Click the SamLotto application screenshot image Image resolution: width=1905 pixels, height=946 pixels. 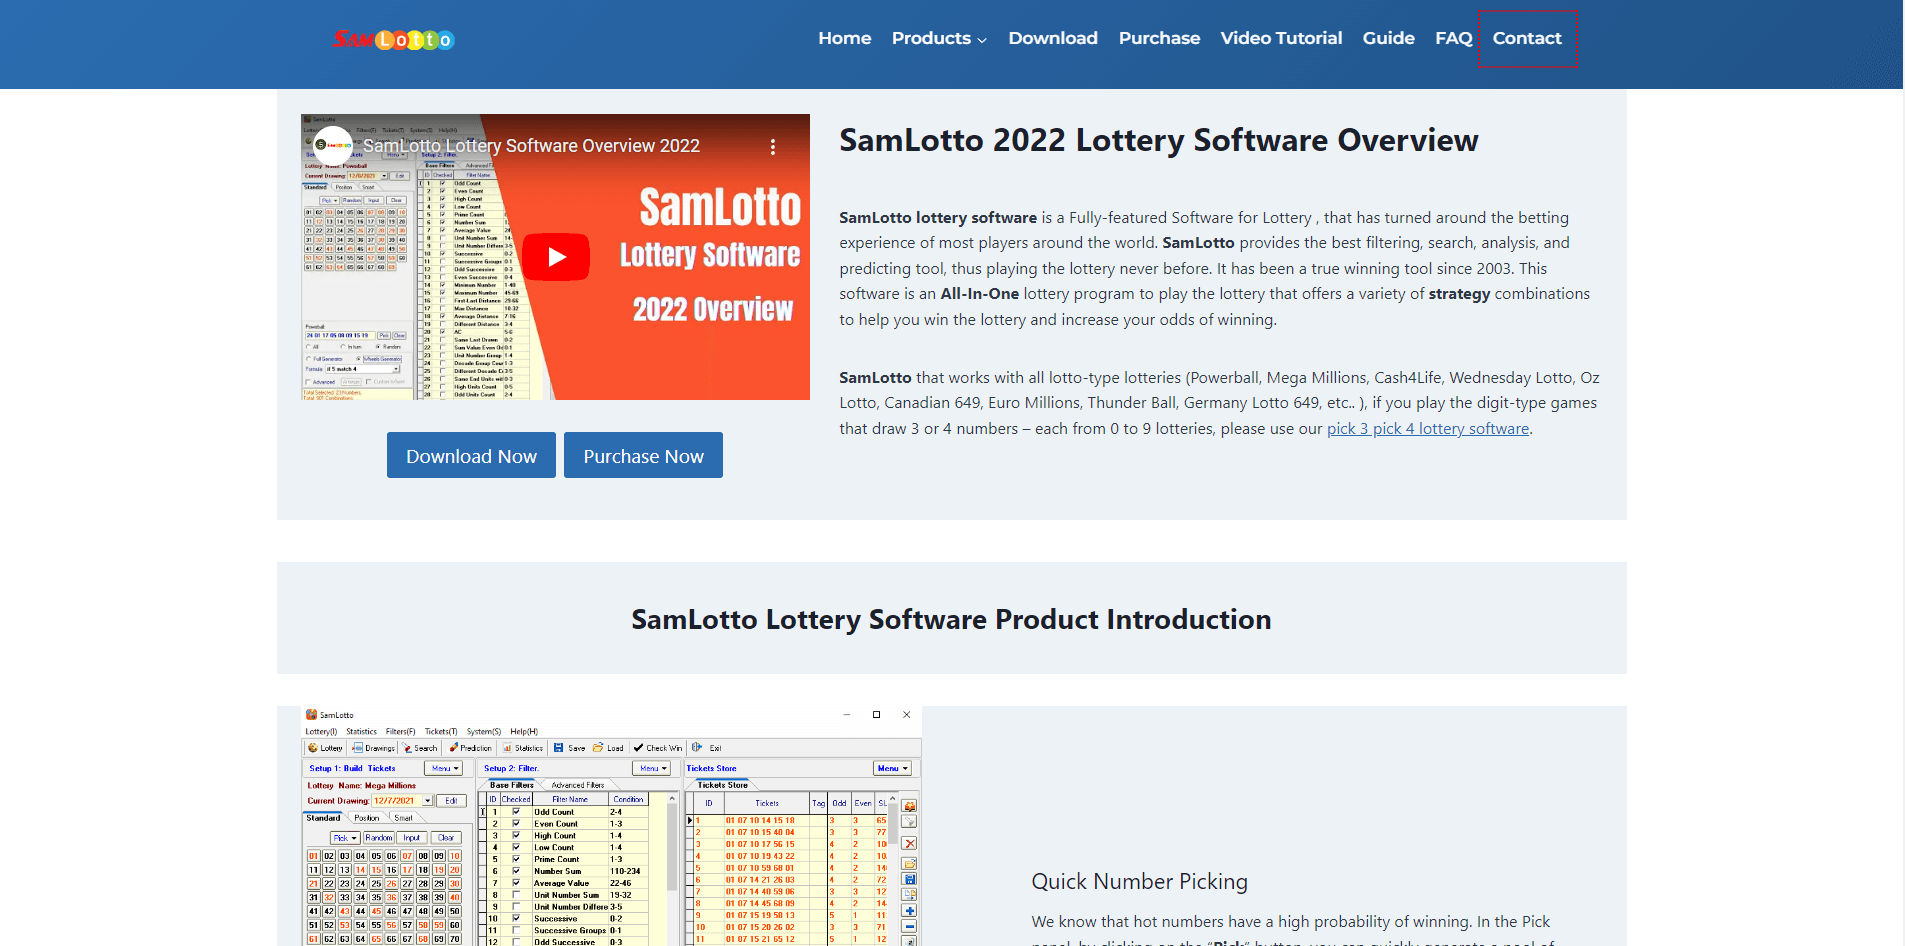[x=611, y=826]
